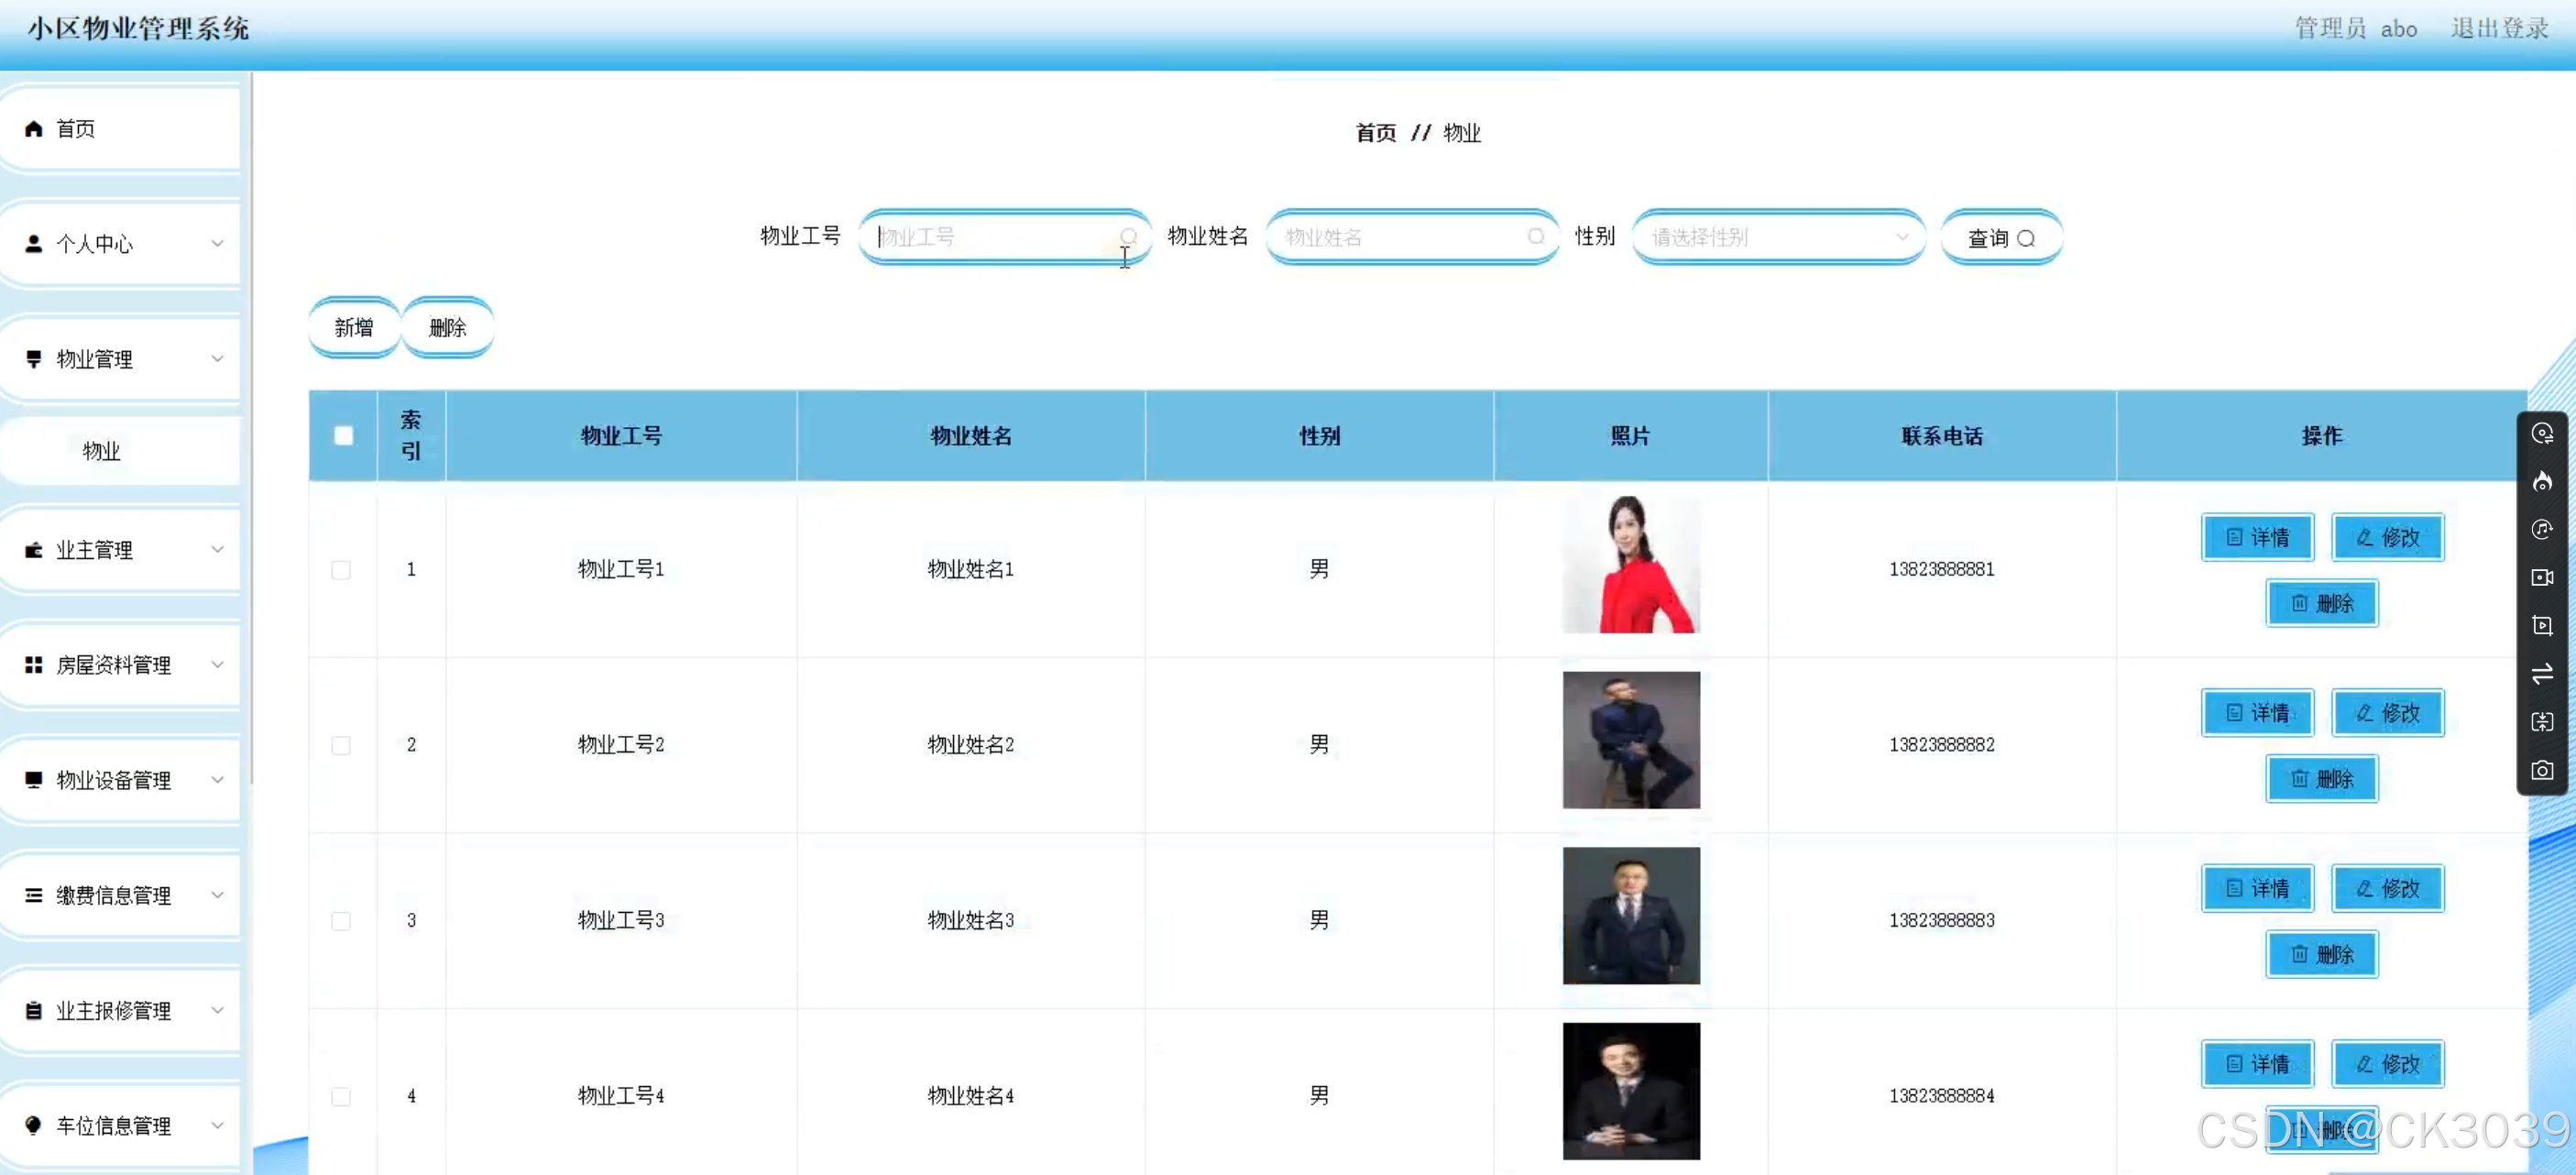
Task: Click the swap arrows icon in right toolbar
Action: point(2541,674)
